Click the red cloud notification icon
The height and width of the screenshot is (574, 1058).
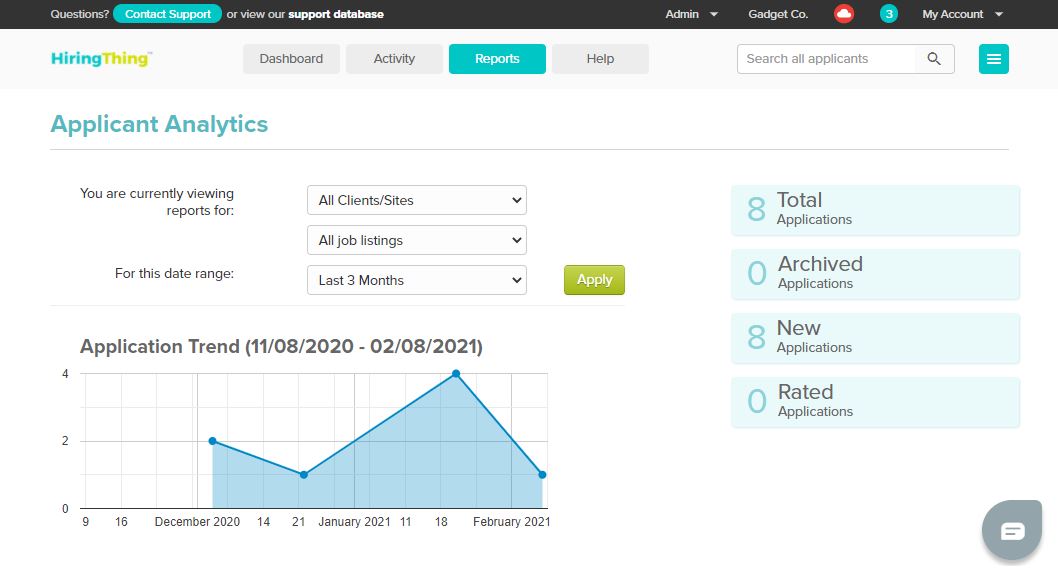844,14
